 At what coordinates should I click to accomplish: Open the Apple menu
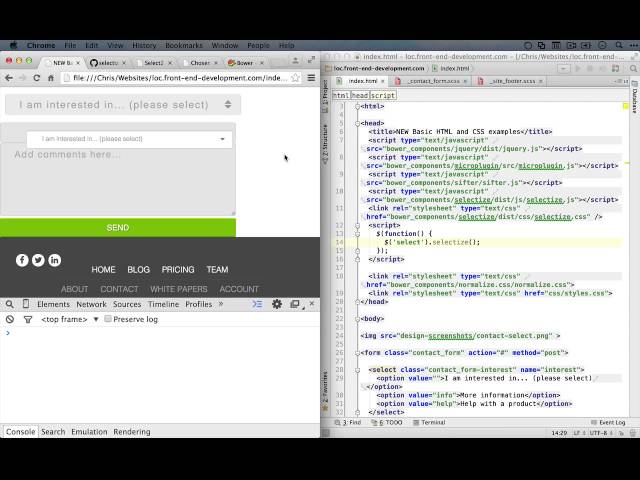(x=13, y=45)
